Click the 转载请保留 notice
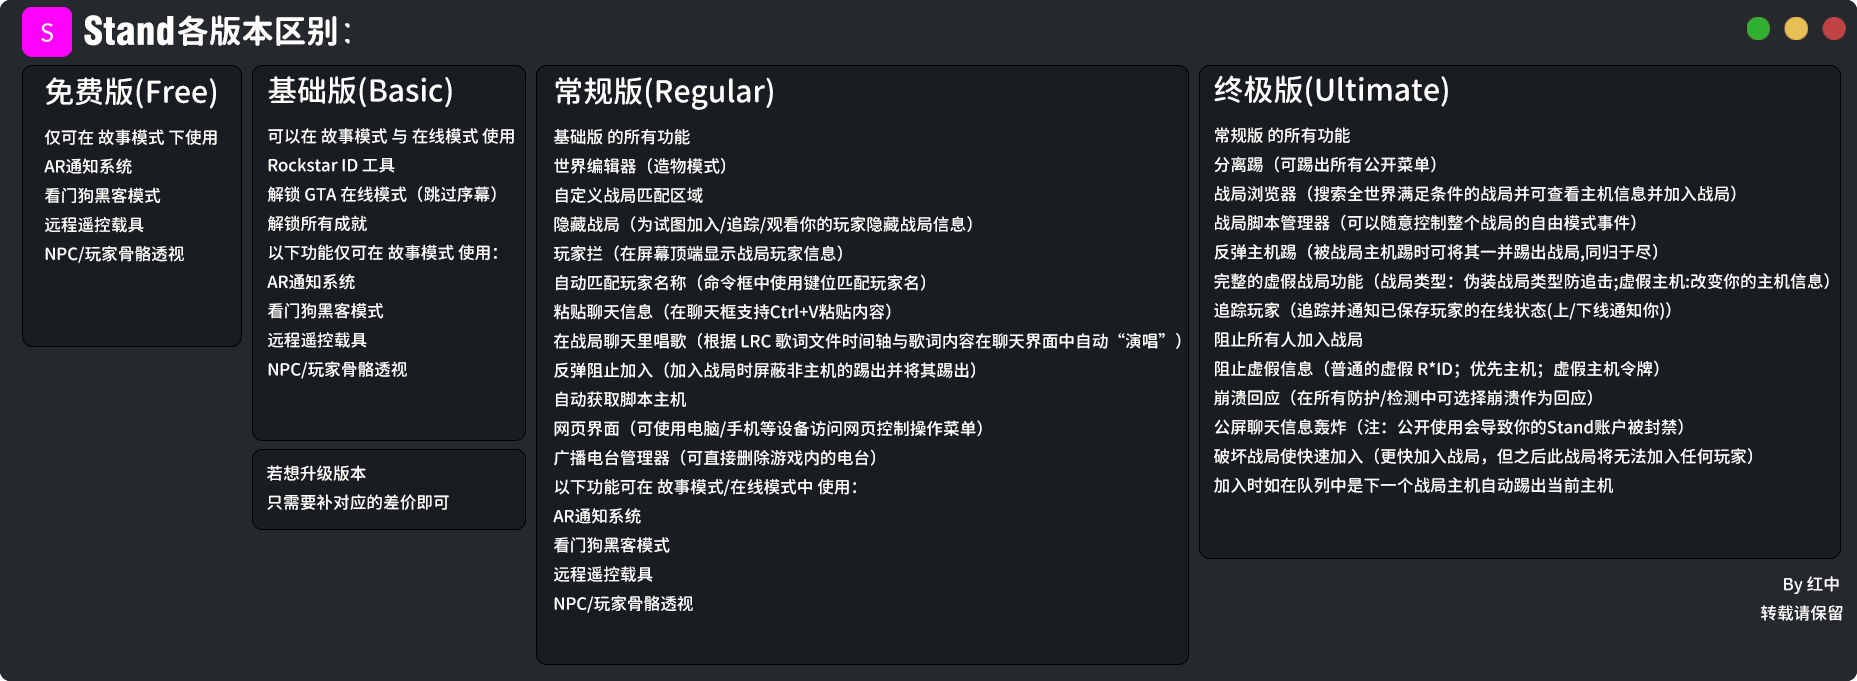Viewport: 1857px width, 681px height. (x=1801, y=613)
